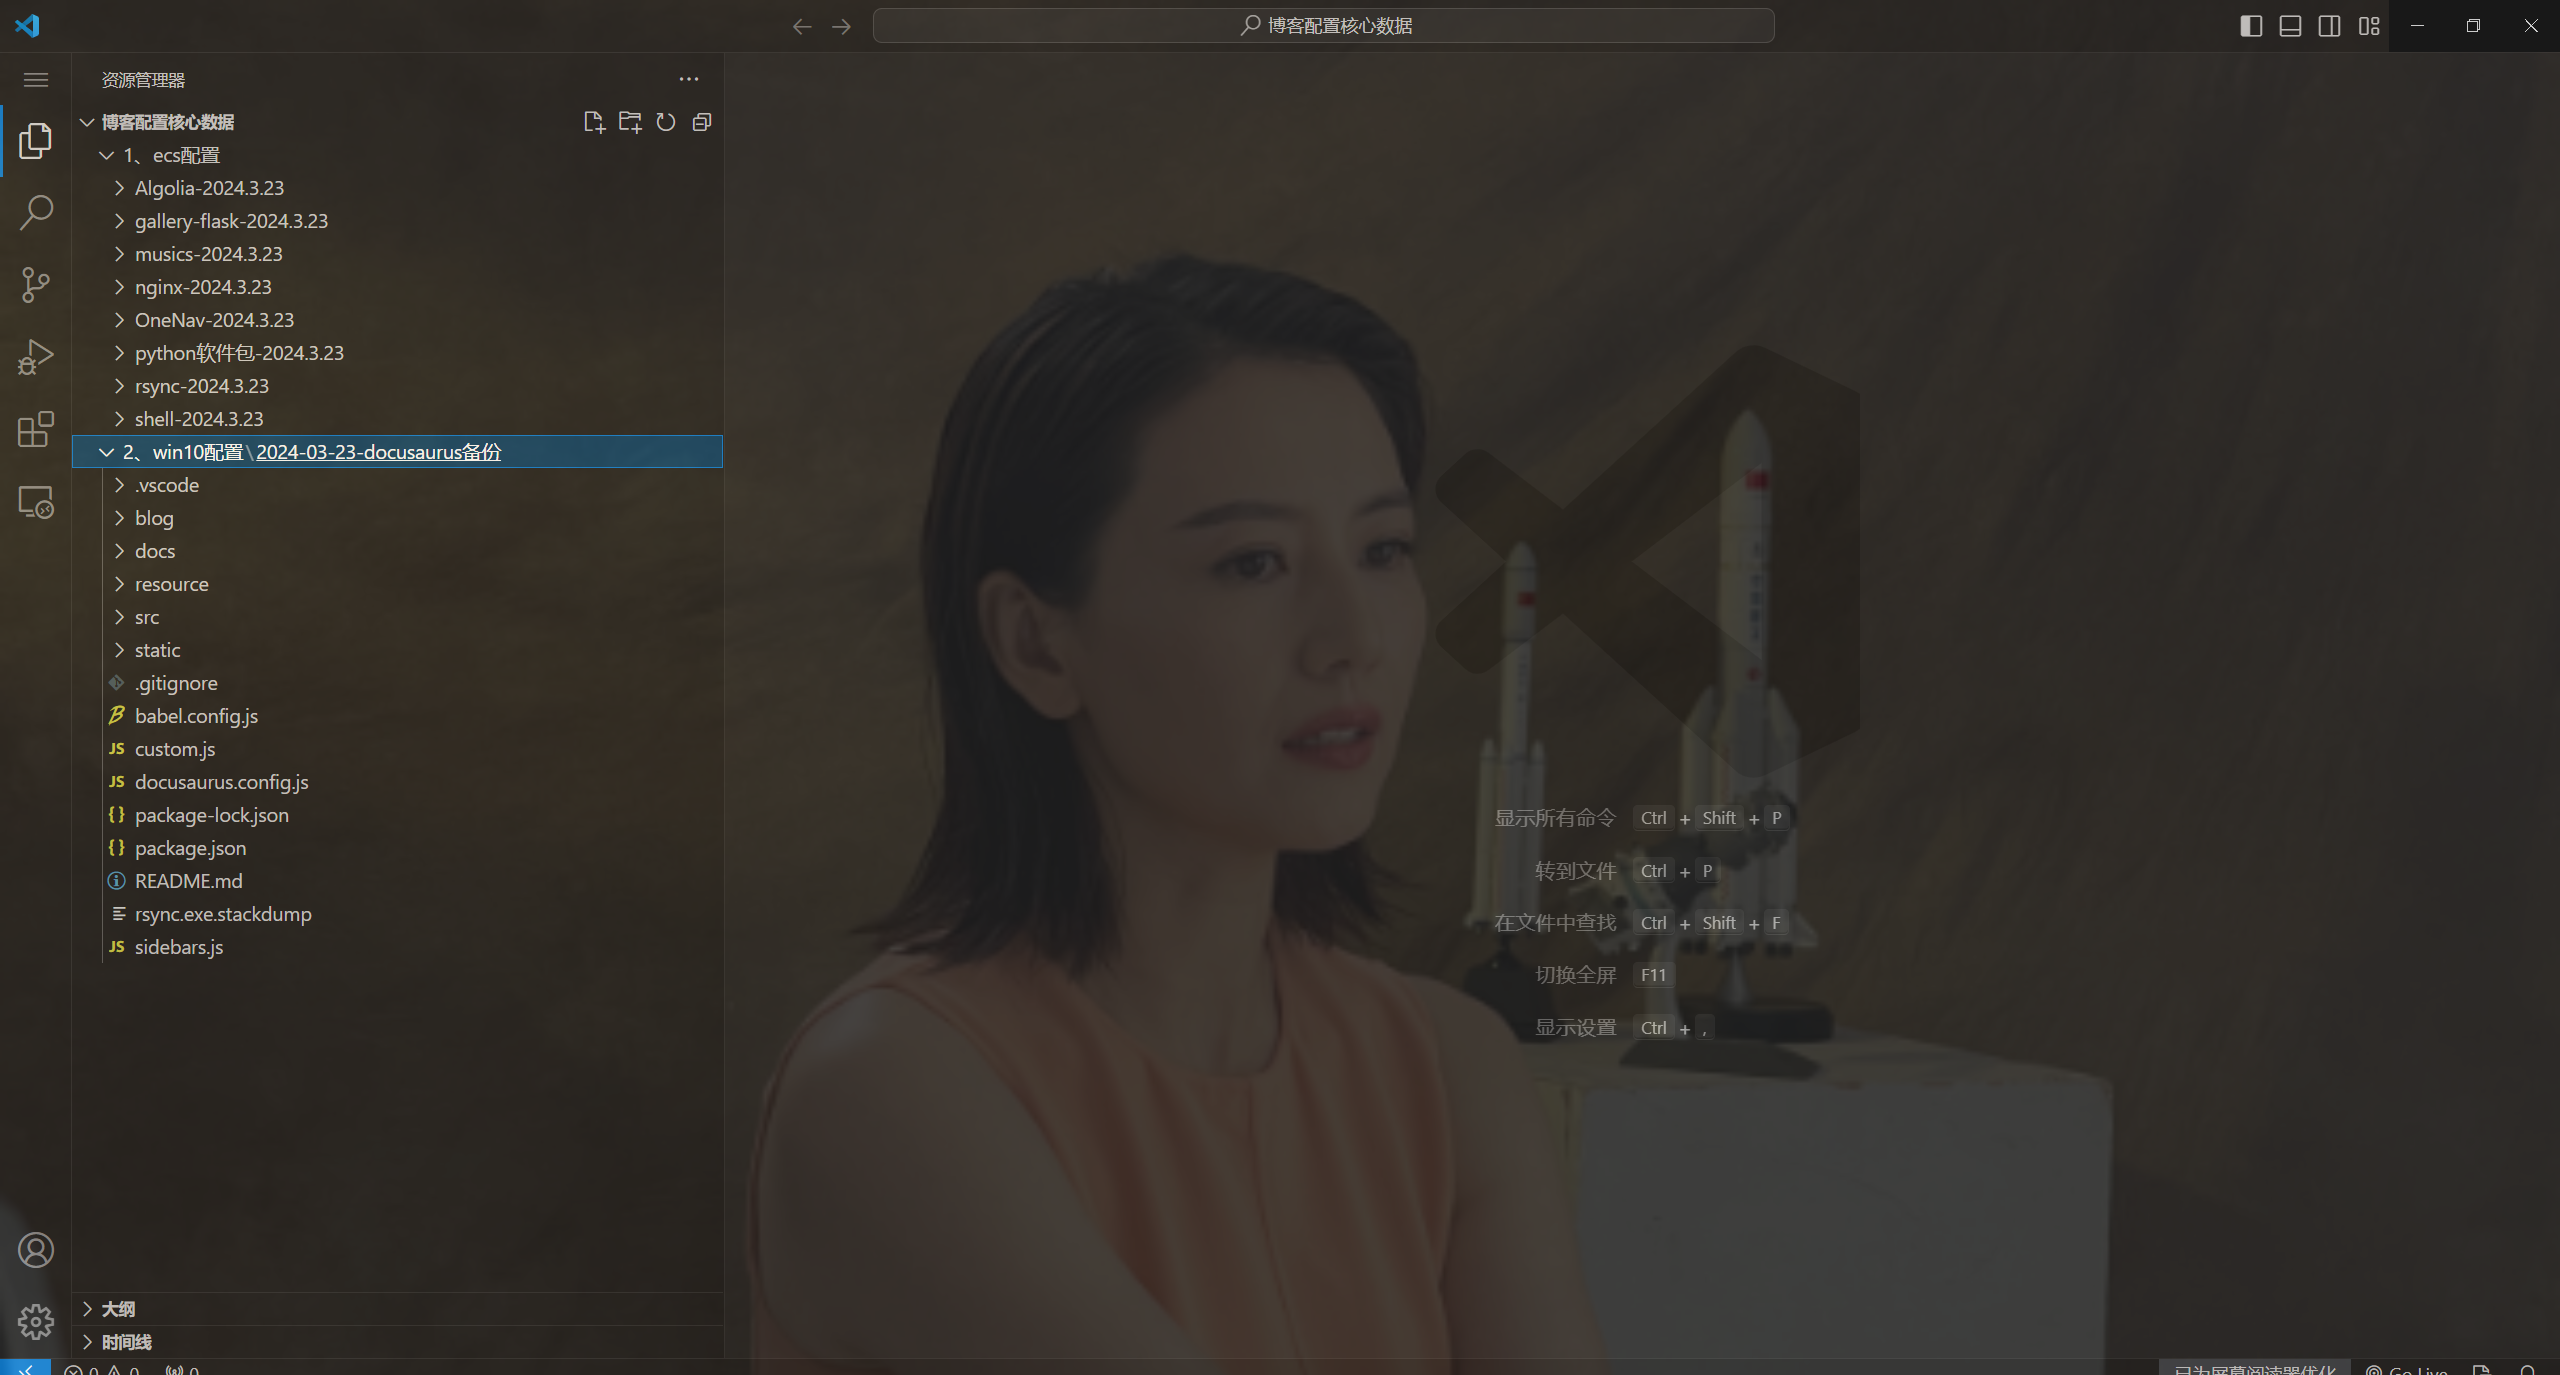Toggle the Panel visibility
The width and height of the screenshot is (2560, 1375).
click(x=2289, y=26)
